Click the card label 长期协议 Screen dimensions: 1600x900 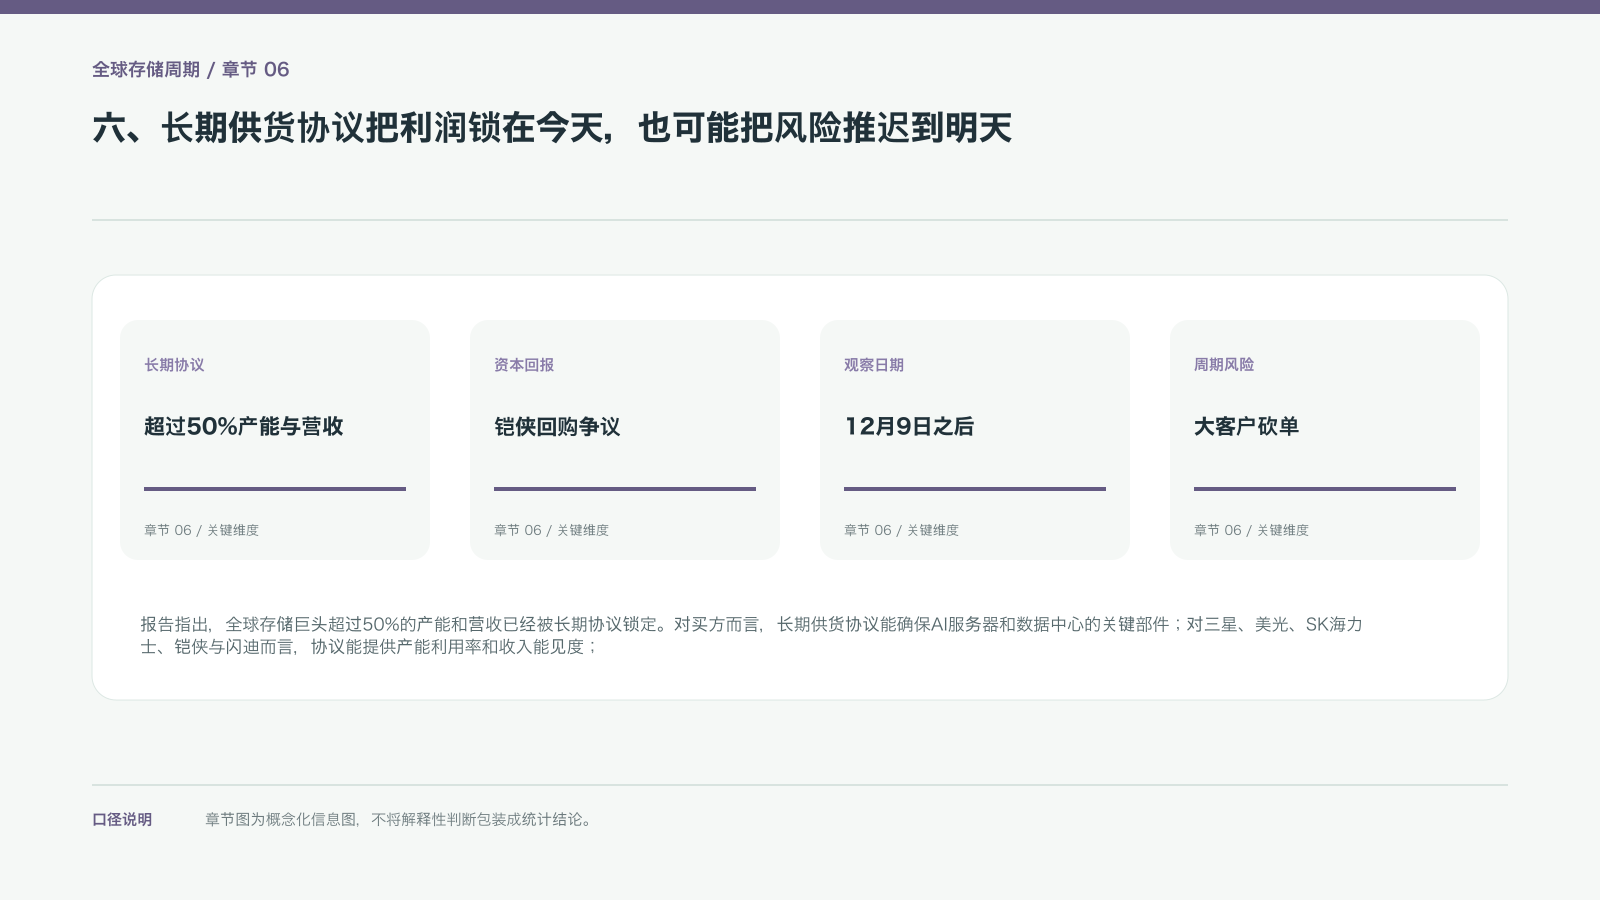coord(174,365)
